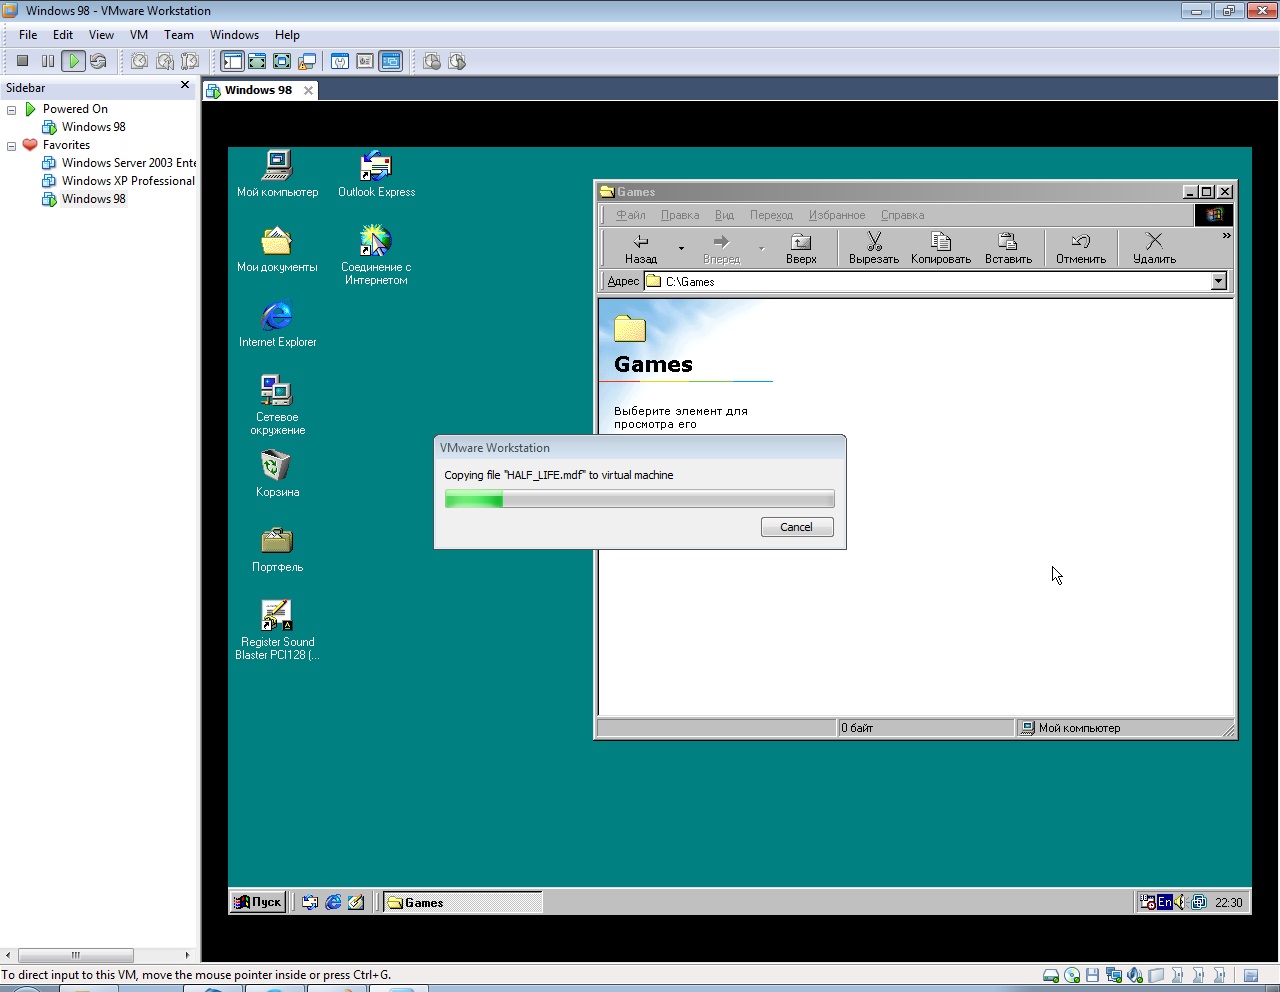Image resolution: width=1280 pixels, height=992 pixels.
Task: Open the Вперед history dropdown arrow
Action: (x=761, y=248)
